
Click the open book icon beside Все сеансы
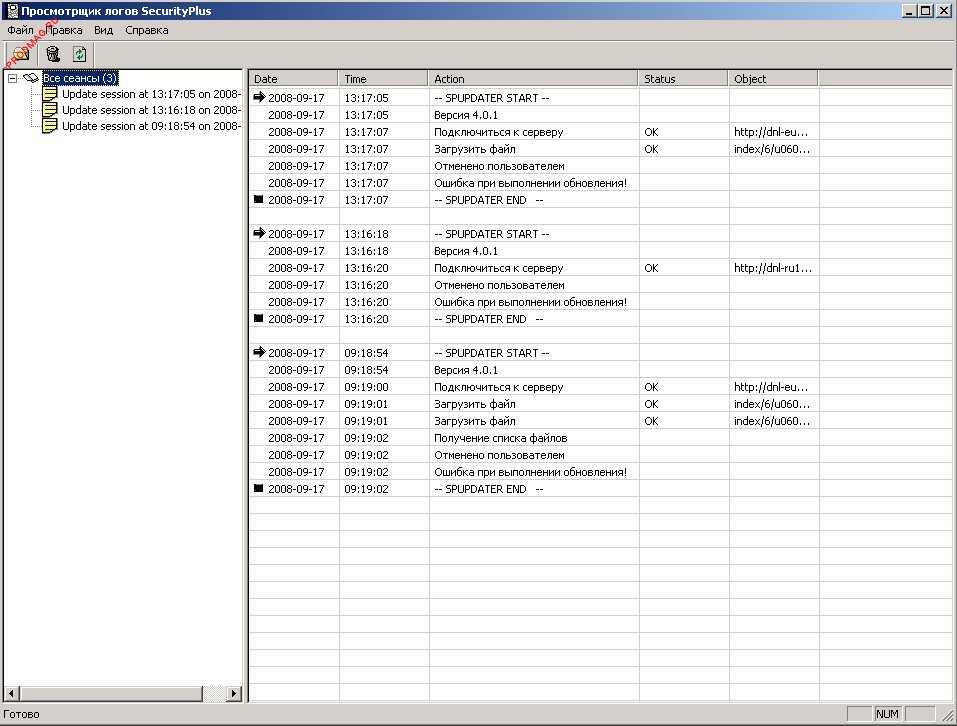coord(31,78)
